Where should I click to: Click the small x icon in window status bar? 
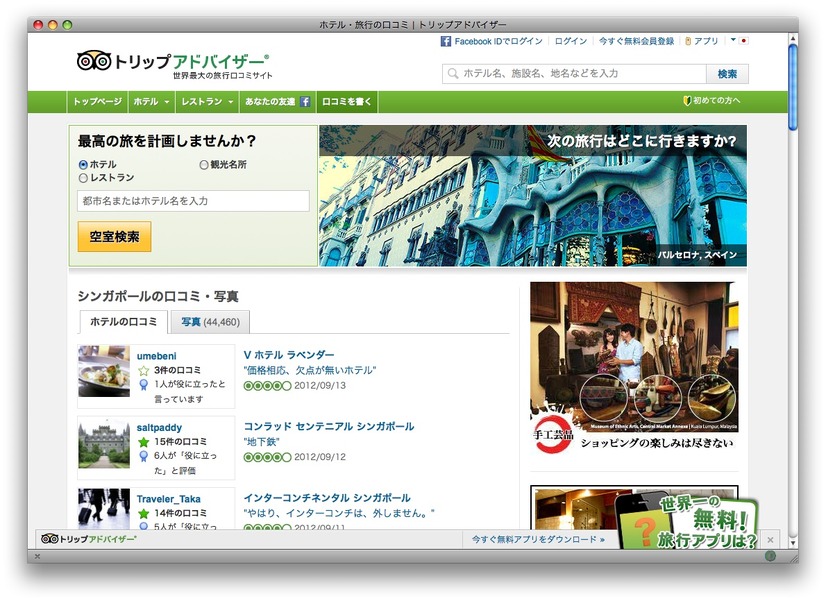tap(37, 556)
